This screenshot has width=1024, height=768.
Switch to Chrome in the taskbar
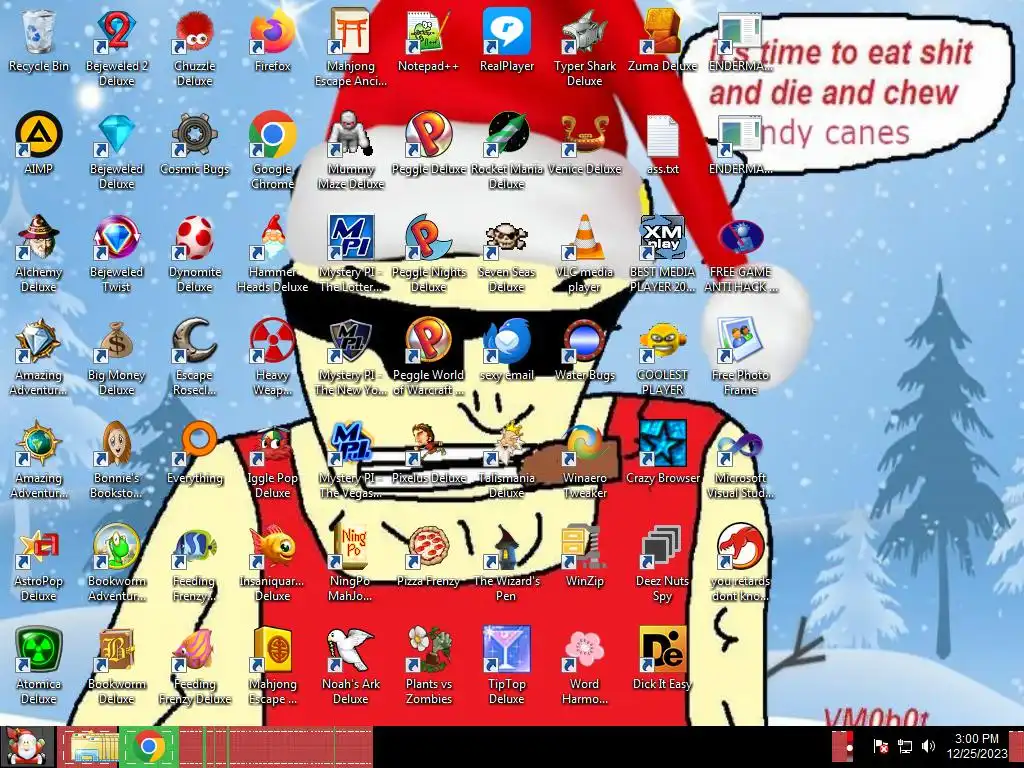point(150,746)
